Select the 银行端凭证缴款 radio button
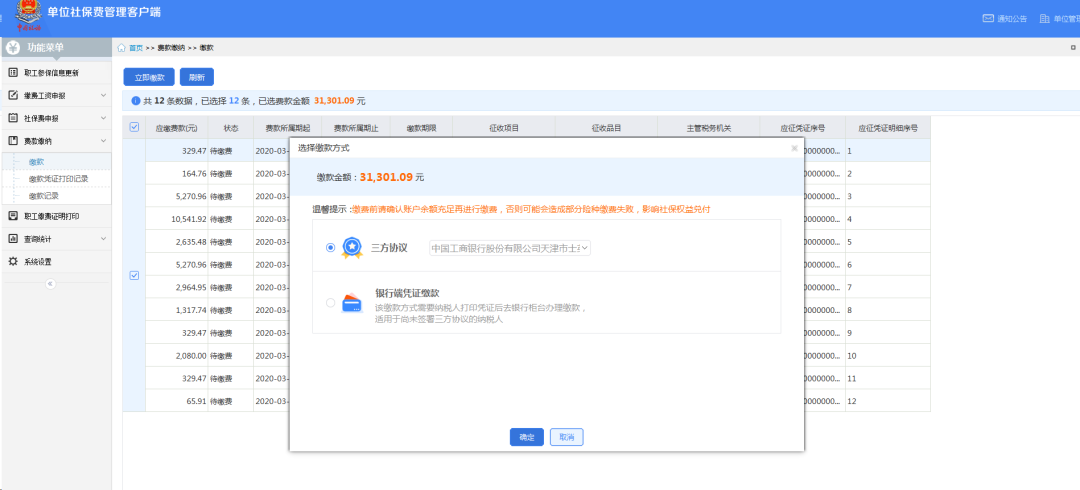This screenshot has width=1080, height=490. click(330, 304)
